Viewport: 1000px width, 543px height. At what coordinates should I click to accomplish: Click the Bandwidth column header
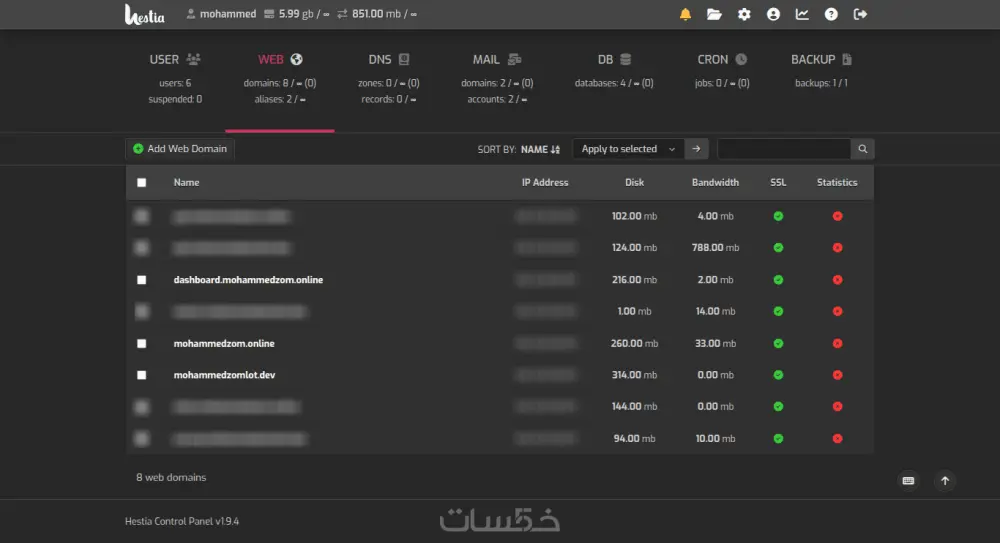pyautogui.click(x=715, y=182)
